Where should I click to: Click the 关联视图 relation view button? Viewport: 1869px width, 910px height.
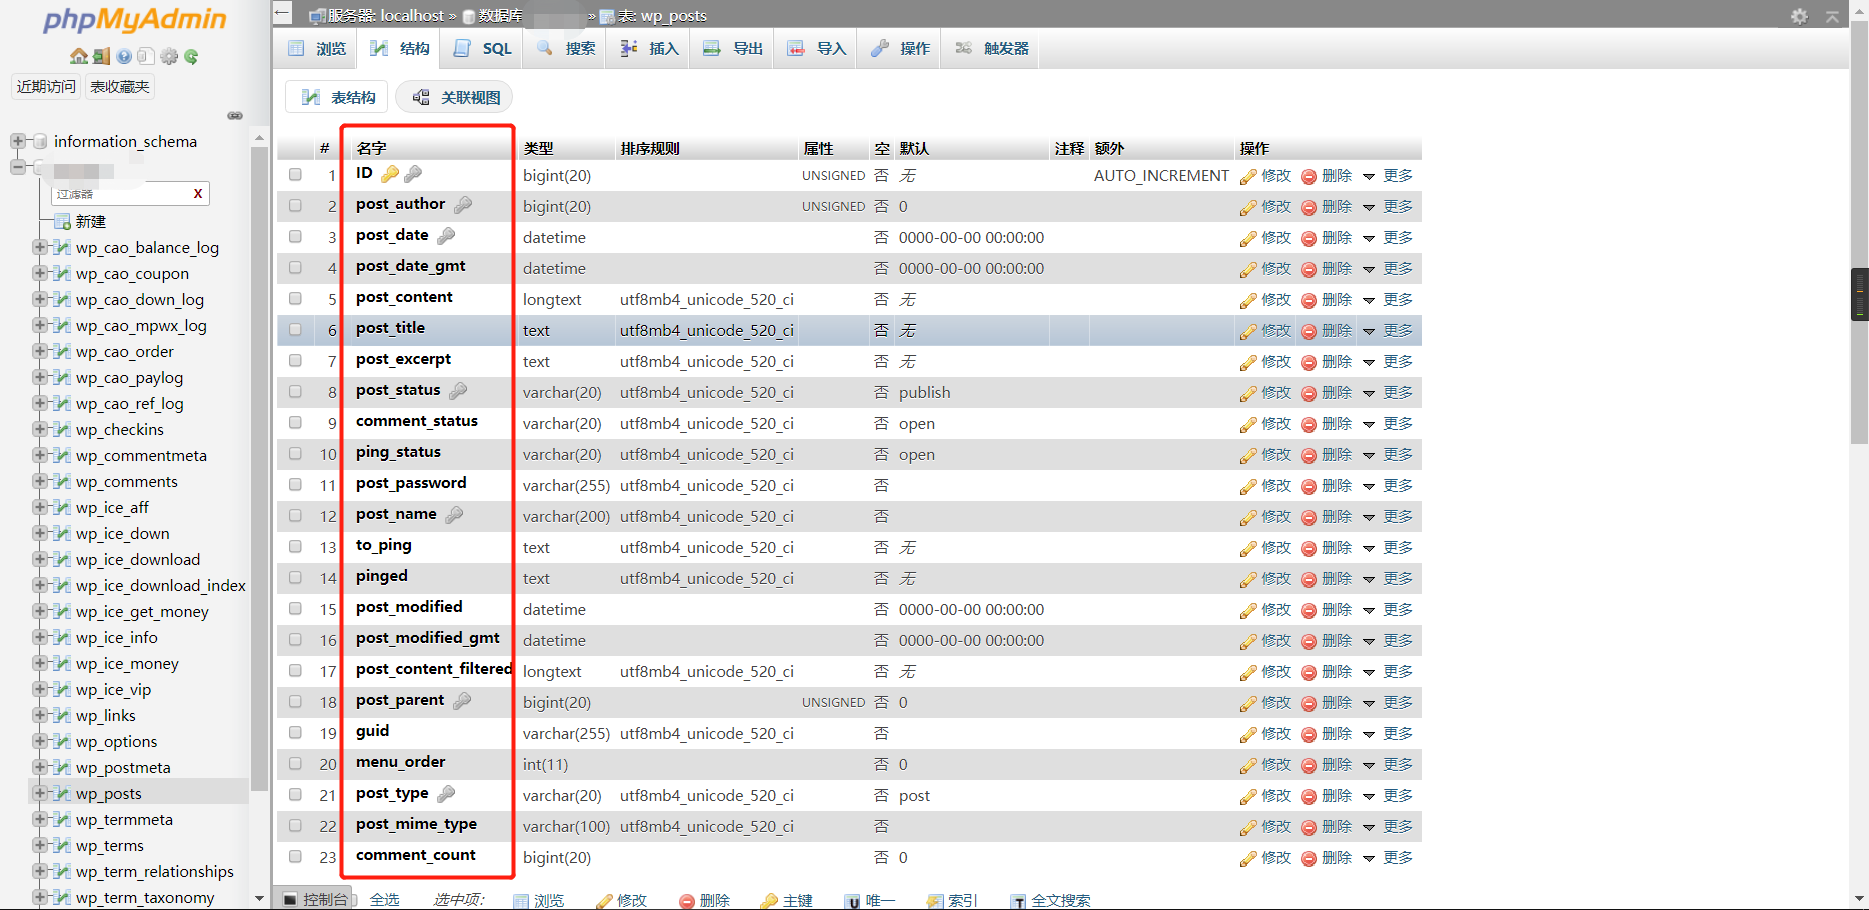coord(456,97)
